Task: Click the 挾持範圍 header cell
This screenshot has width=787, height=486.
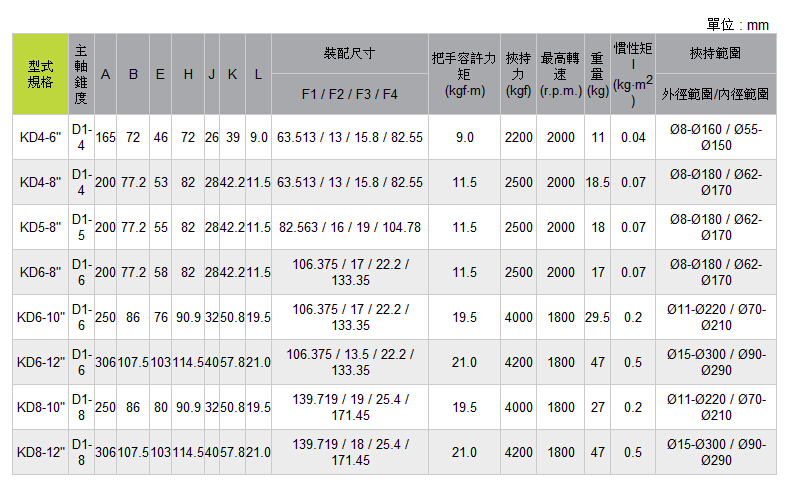Action: [715, 51]
